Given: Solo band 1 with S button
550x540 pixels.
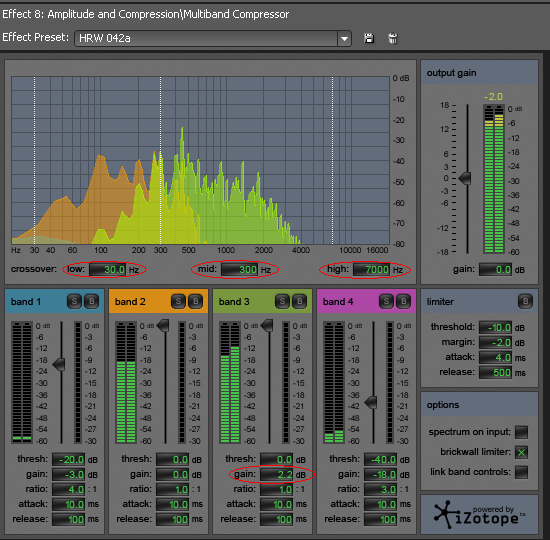Looking at the screenshot, I should [74, 301].
